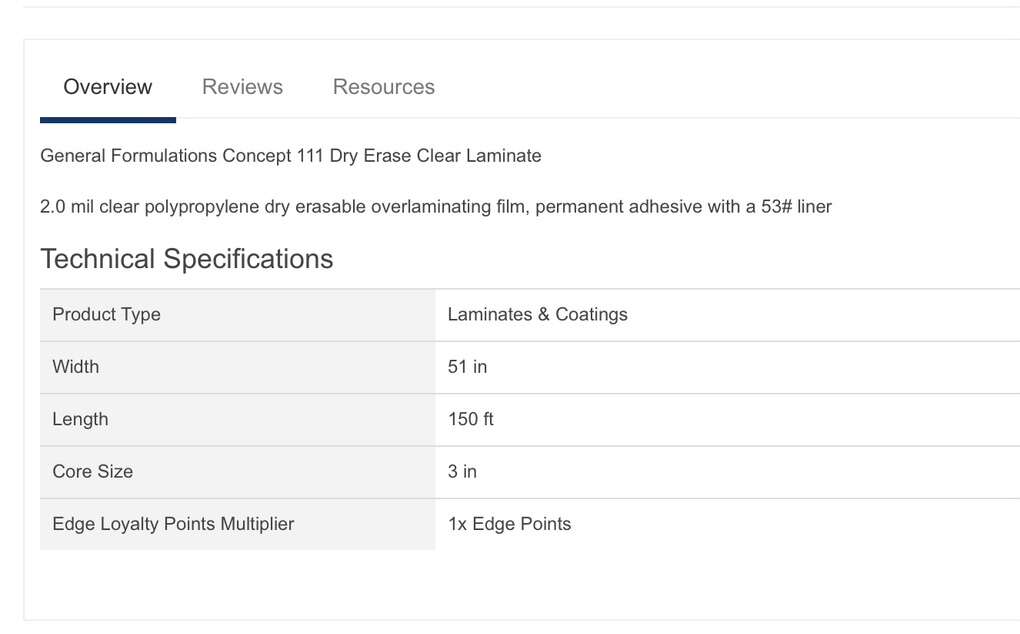Screen dimensions: 1020x634
Task: Click the blue underline beneath Overview
Action: [108, 120]
